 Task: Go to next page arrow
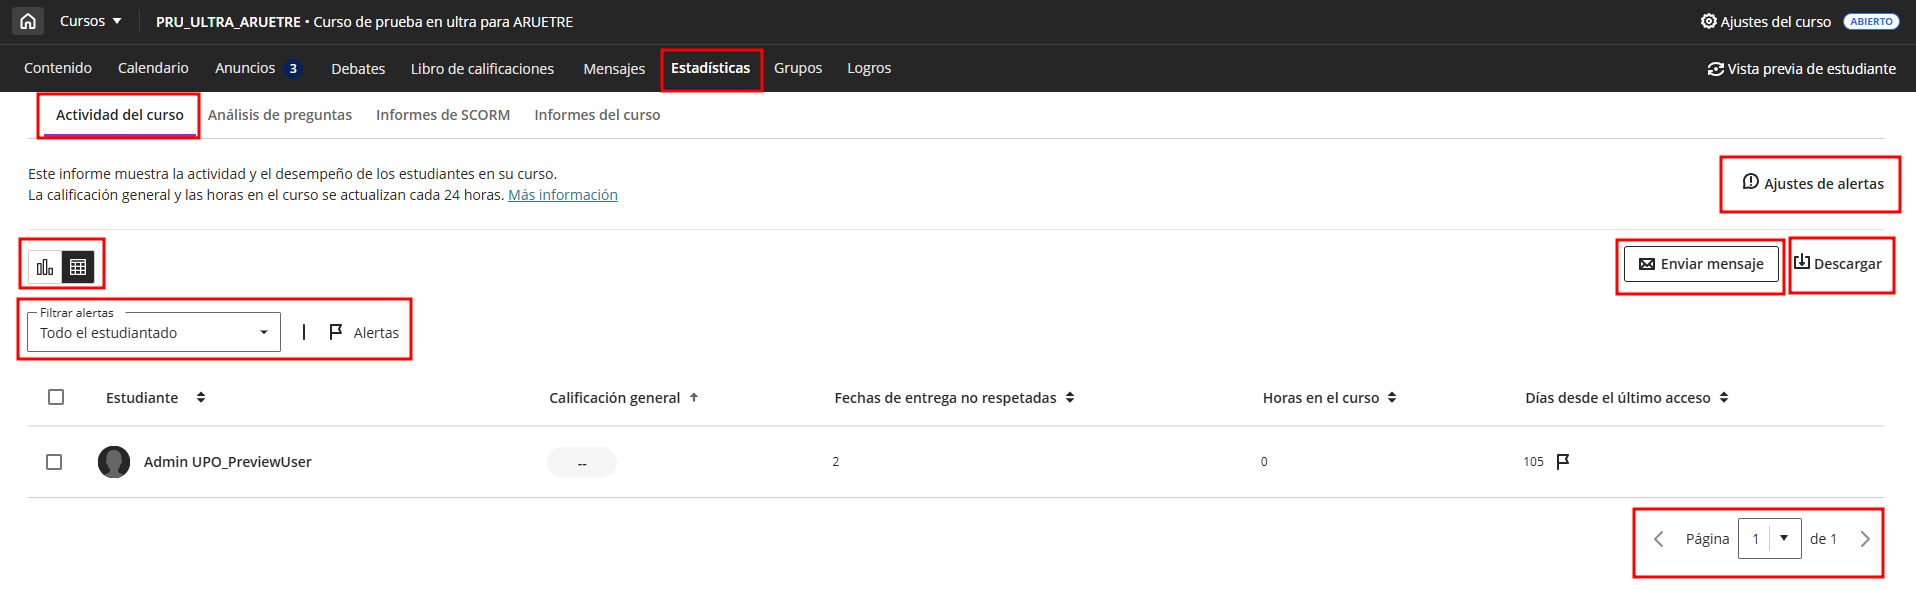point(1864,539)
